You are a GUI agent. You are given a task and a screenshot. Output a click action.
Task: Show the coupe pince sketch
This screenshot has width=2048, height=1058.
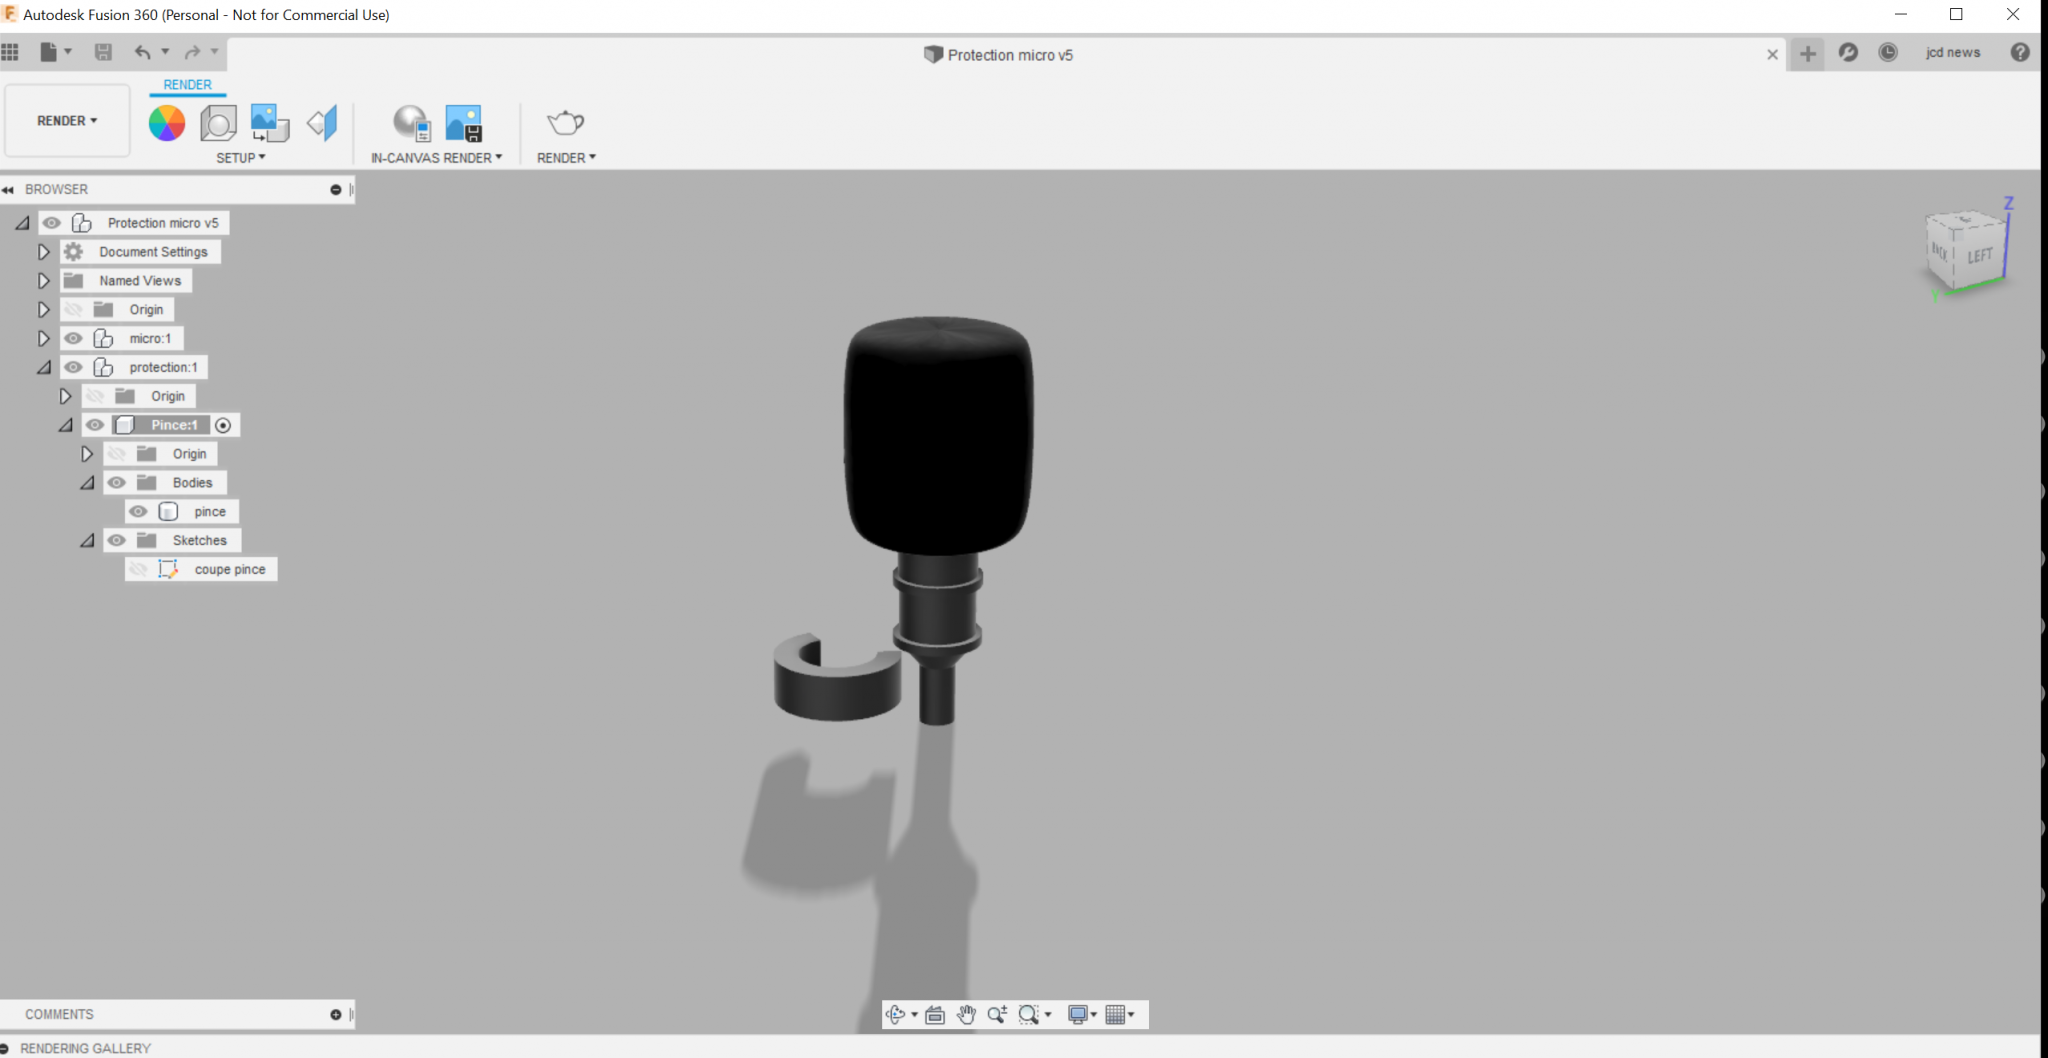click(138, 569)
